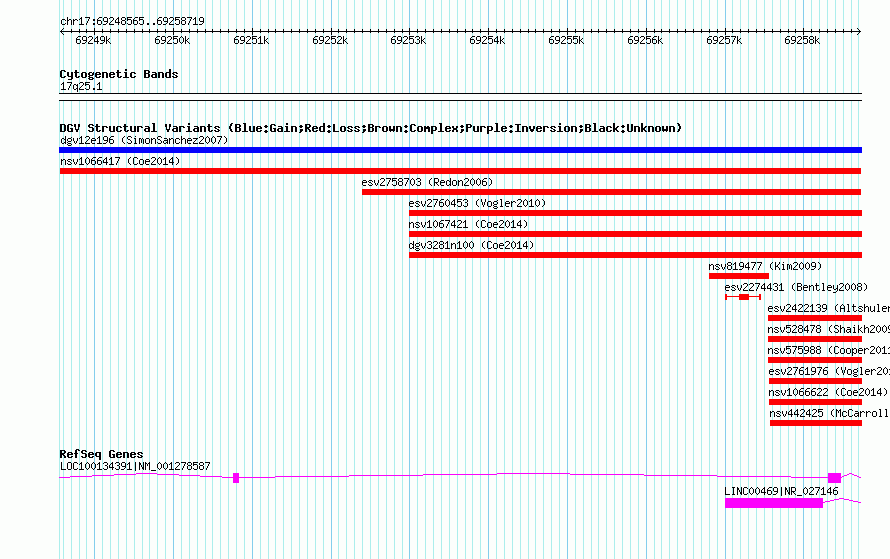Click the chr17:69248565..69258719 coordinate label
Image resolution: width=890 pixels, height=559 pixels.
[132, 21]
